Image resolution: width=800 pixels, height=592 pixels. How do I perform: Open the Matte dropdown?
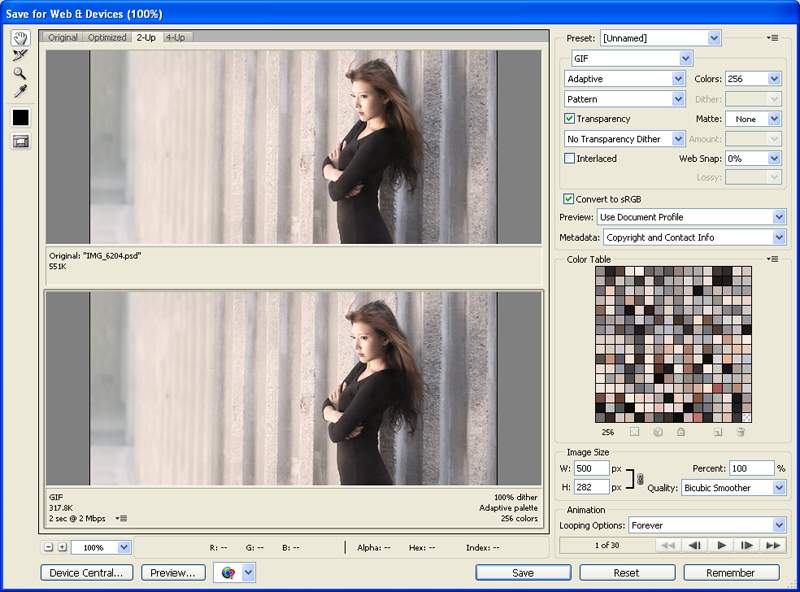[x=753, y=119]
